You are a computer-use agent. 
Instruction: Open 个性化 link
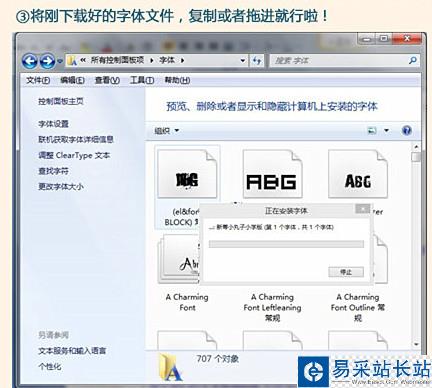50,367
